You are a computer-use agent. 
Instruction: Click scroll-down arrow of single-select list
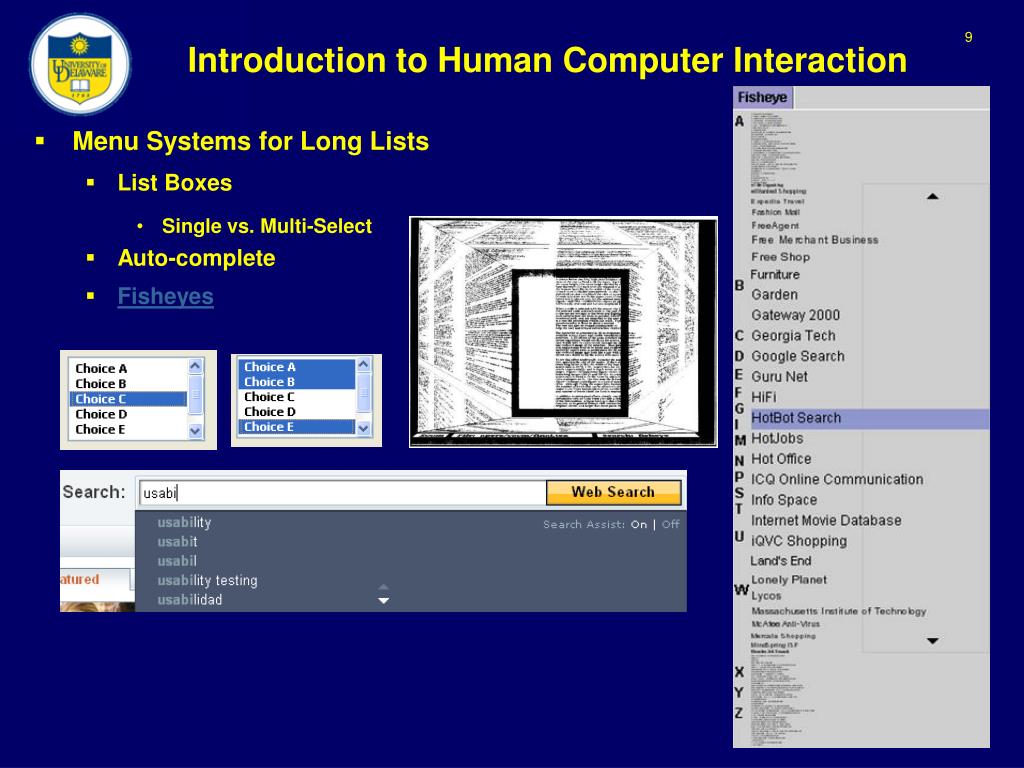point(195,430)
